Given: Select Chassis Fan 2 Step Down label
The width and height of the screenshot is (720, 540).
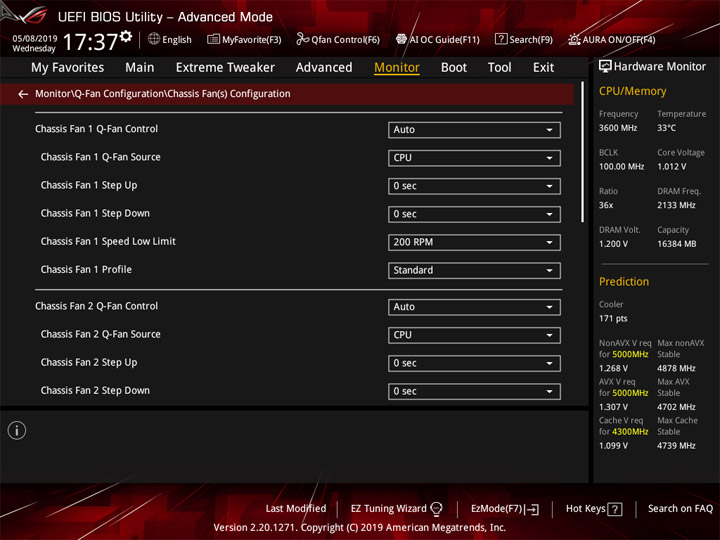Looking at the screenshot, I should (x=95, y=391).
